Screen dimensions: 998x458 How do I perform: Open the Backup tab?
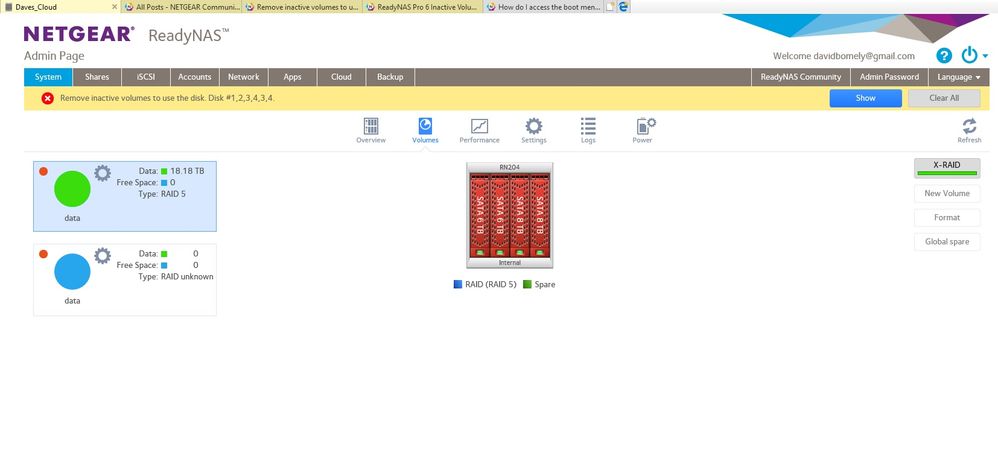tap(390, 77)
